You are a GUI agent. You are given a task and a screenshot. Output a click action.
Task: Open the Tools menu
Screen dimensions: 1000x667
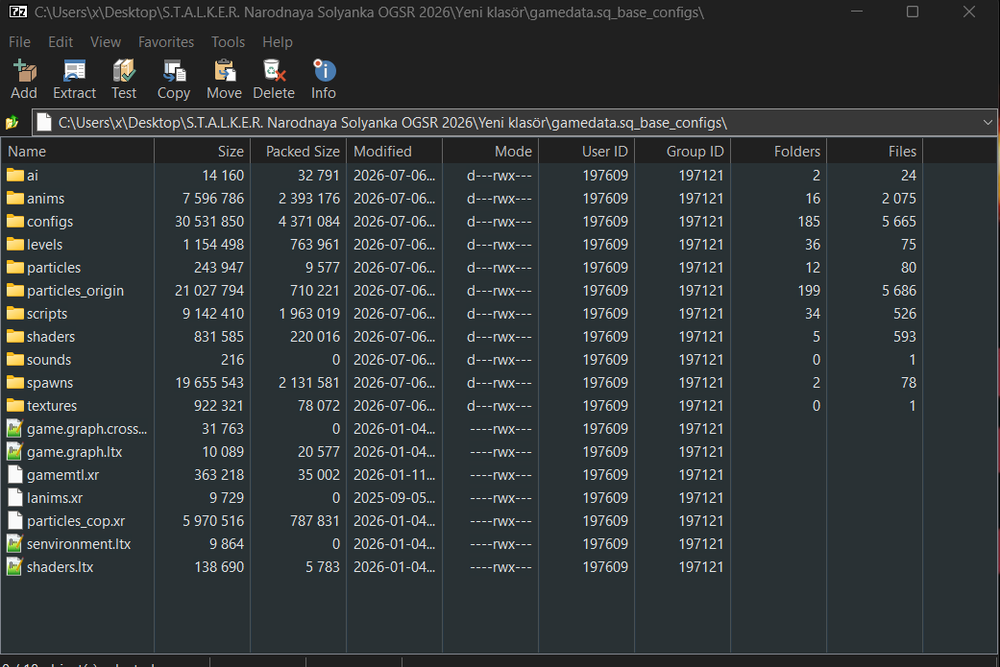228,42
